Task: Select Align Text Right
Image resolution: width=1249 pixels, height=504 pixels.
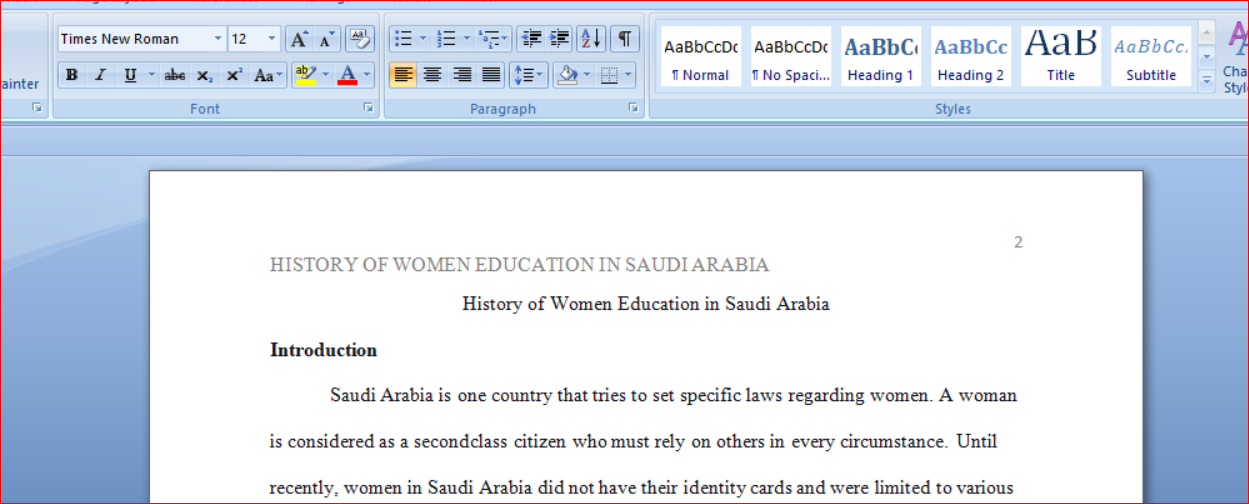Action: pyautogui.click(x=462, y=75)
